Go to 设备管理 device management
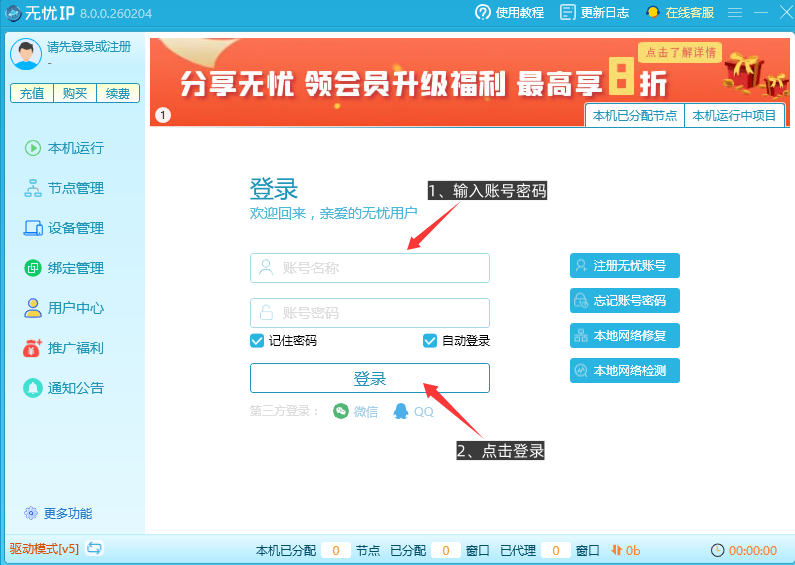This screenshot has width=795, height=565. 64,228
